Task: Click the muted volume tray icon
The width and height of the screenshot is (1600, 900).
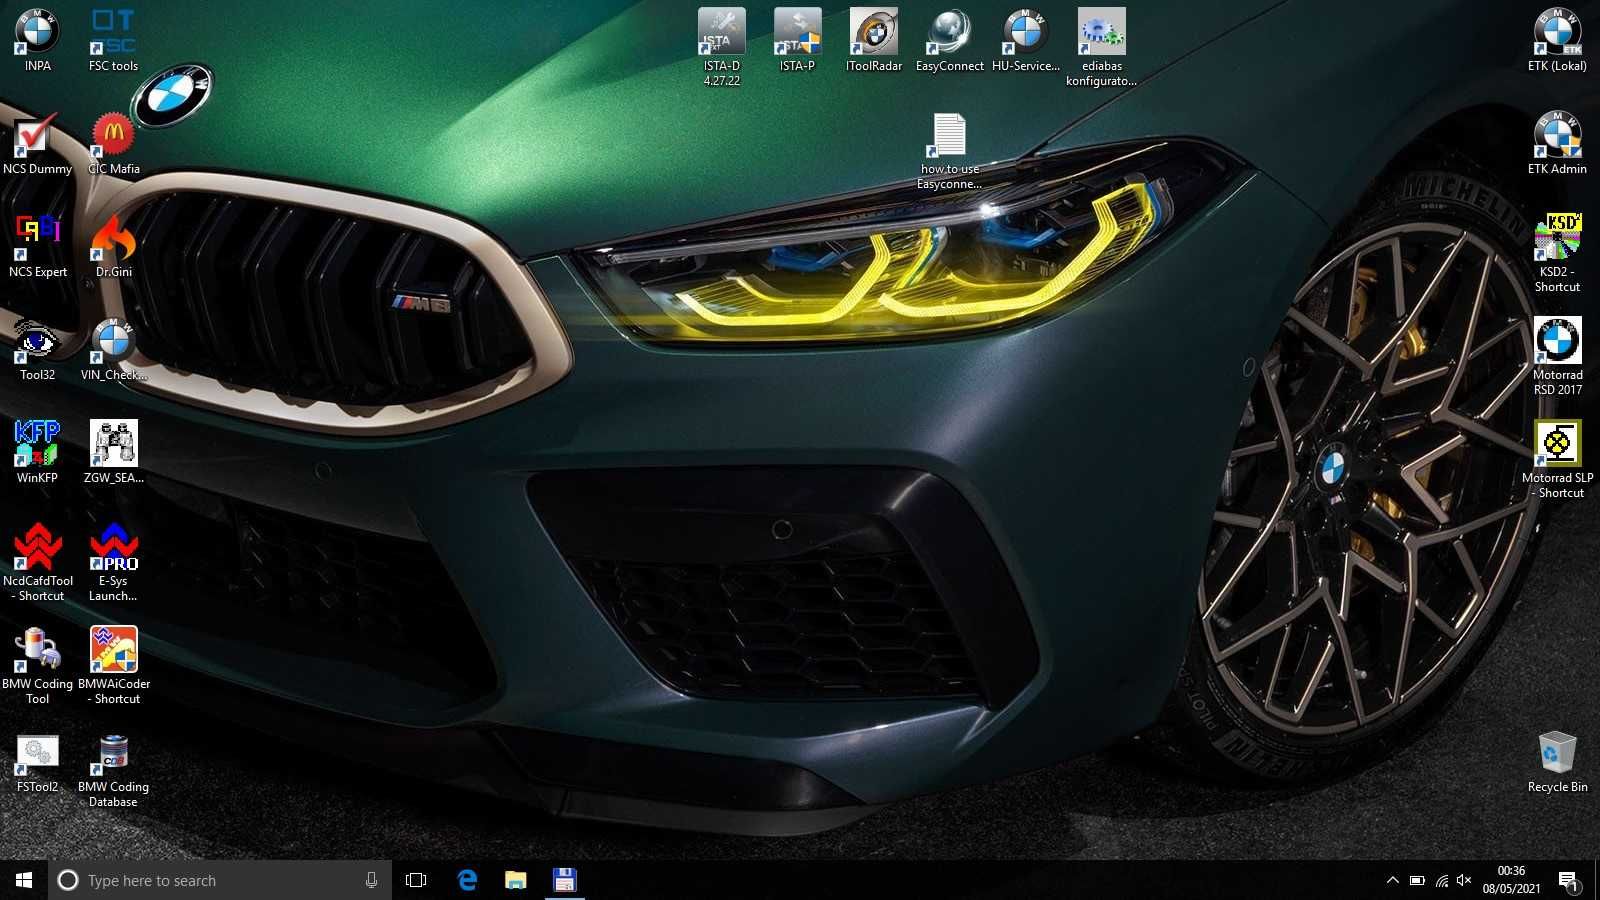Action: click(x=1464, y=880)
